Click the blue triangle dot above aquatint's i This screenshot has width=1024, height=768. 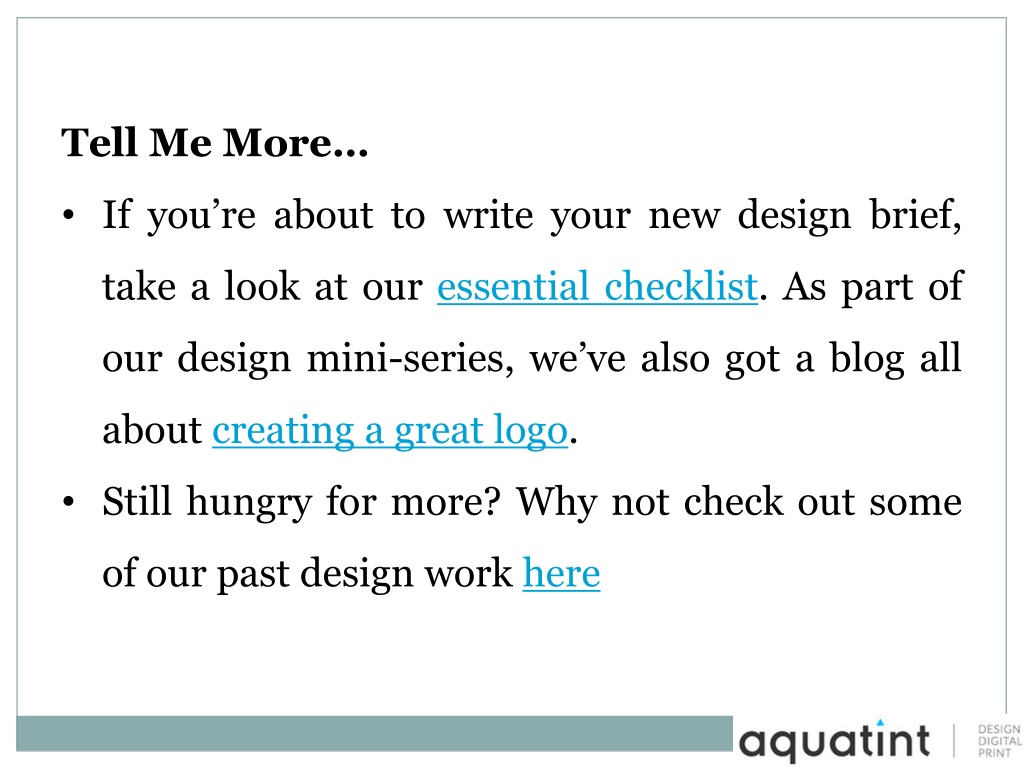pos(880,722)
